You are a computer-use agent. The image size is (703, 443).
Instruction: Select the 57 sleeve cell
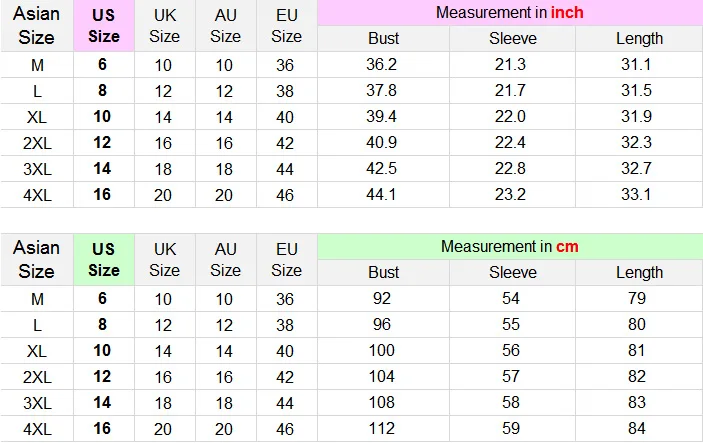(x=512, y=377)
